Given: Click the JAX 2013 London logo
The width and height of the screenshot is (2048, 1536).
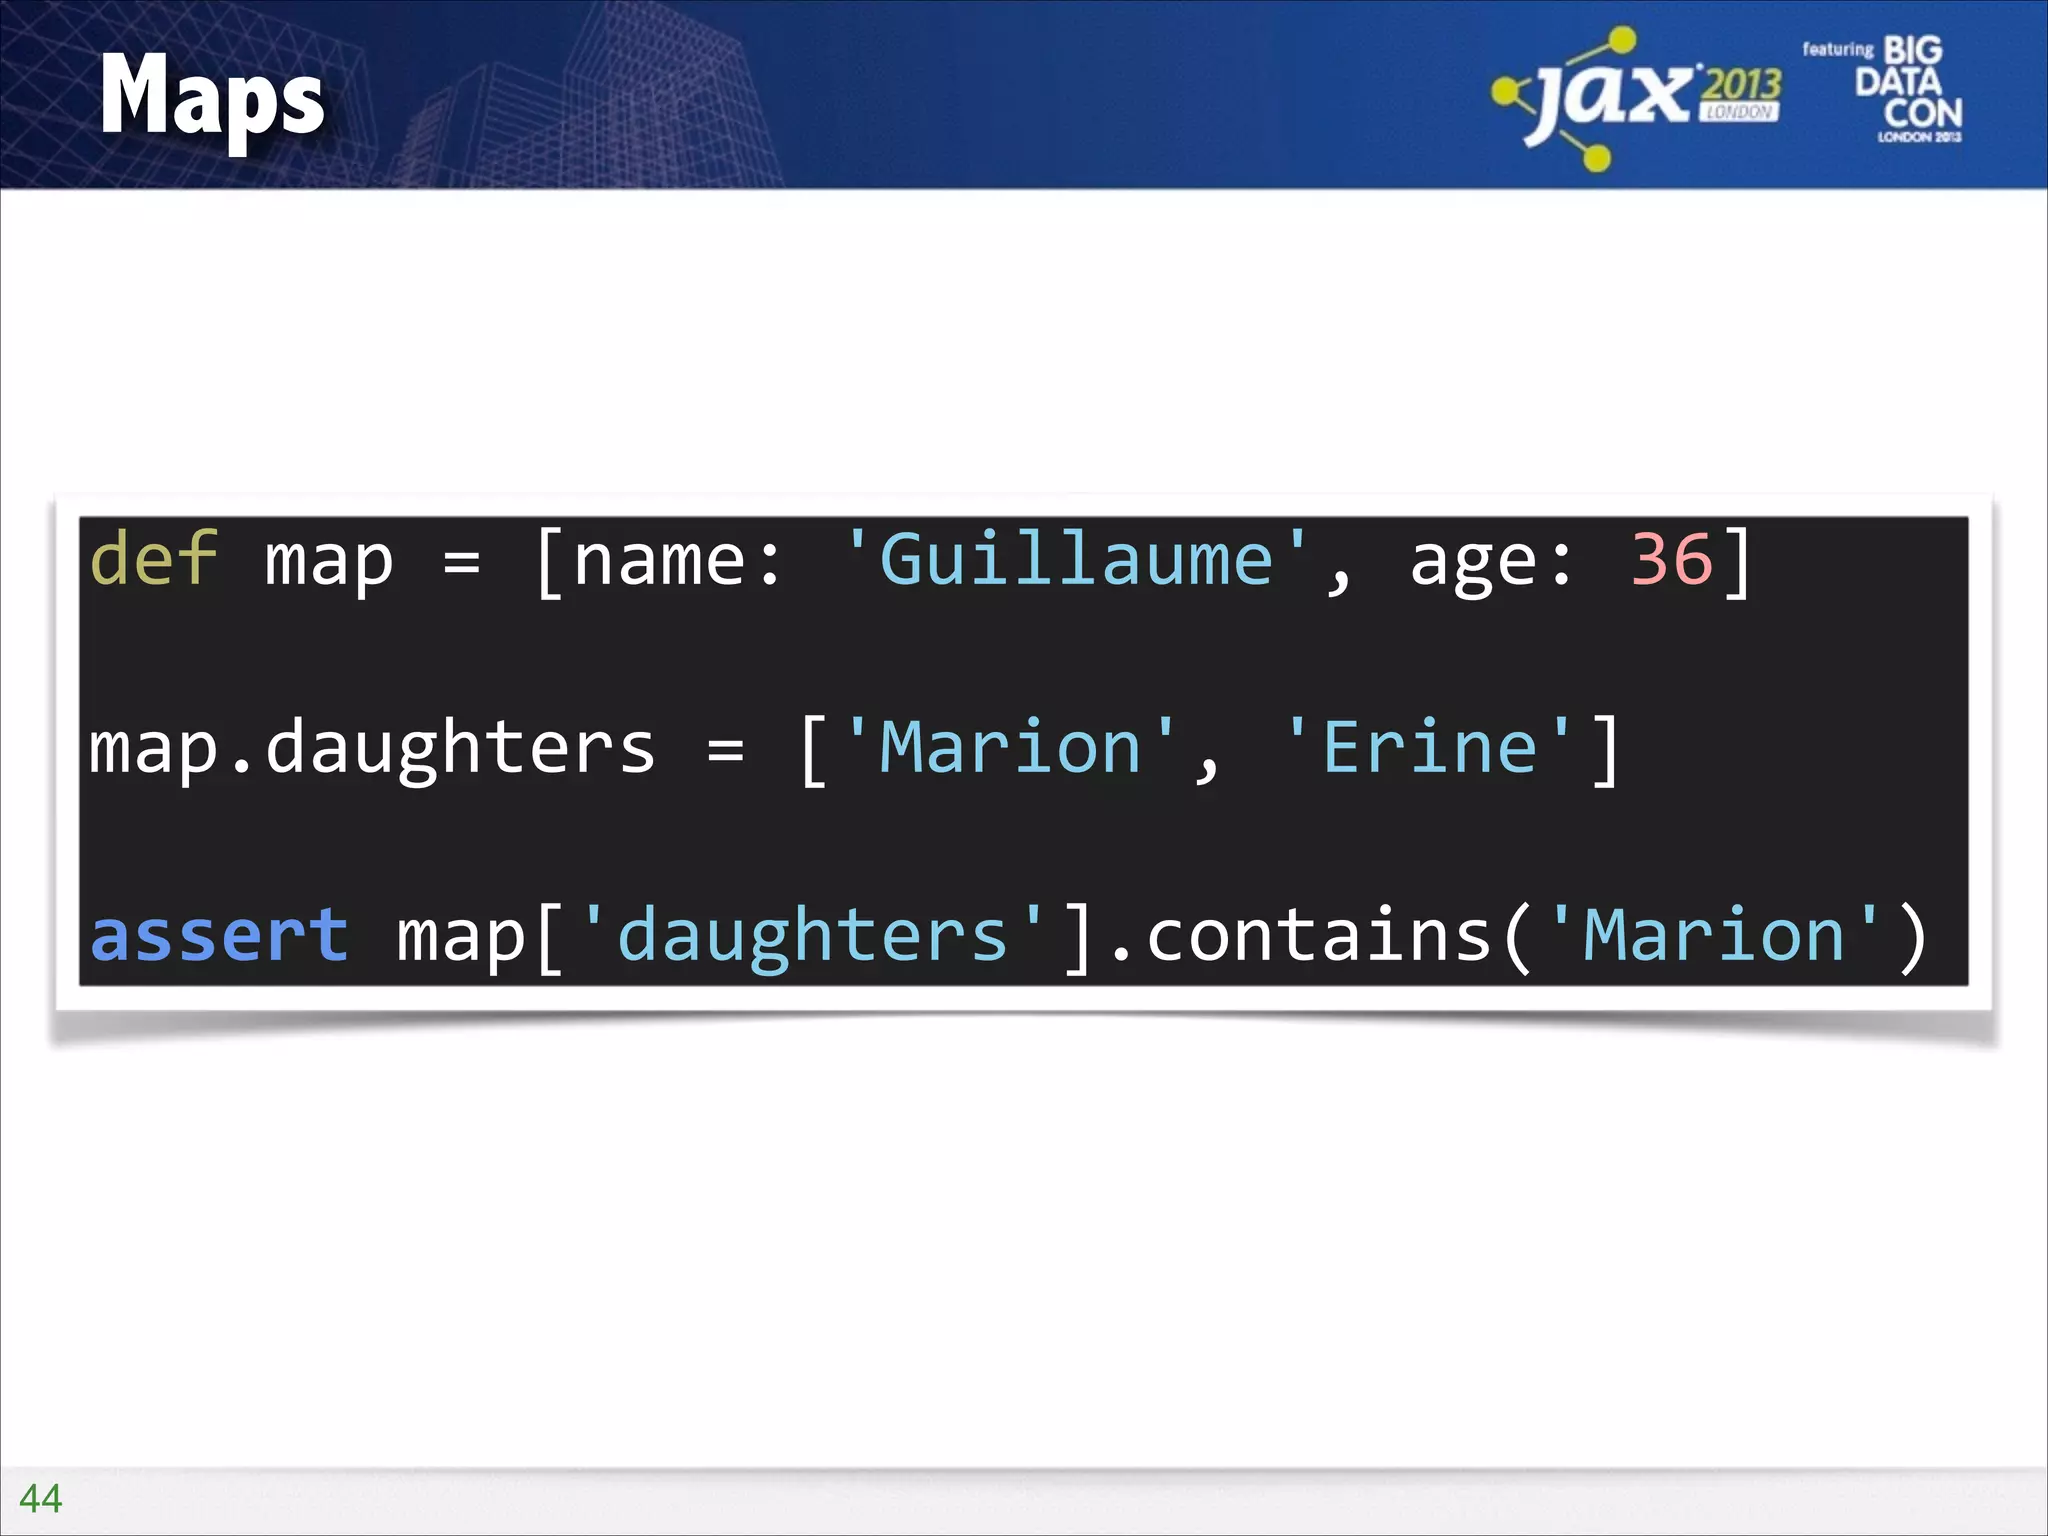Looking at the screenshot, I should [1637, 98].
